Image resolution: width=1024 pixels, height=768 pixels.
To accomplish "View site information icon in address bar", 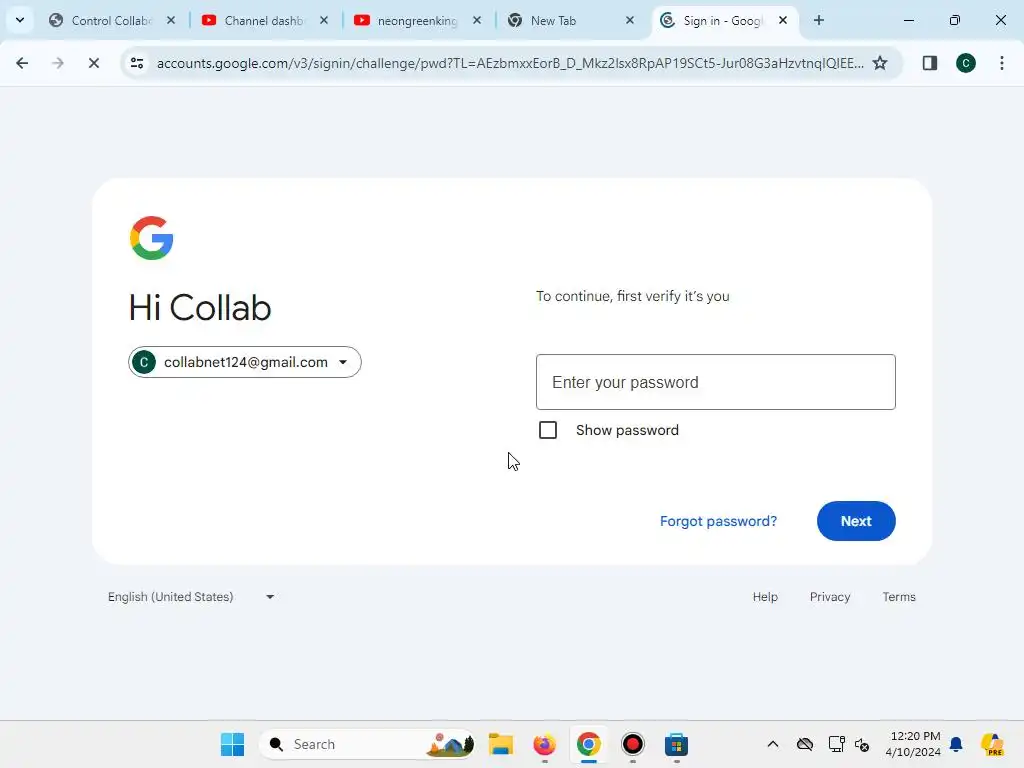I will click(137, 63).
